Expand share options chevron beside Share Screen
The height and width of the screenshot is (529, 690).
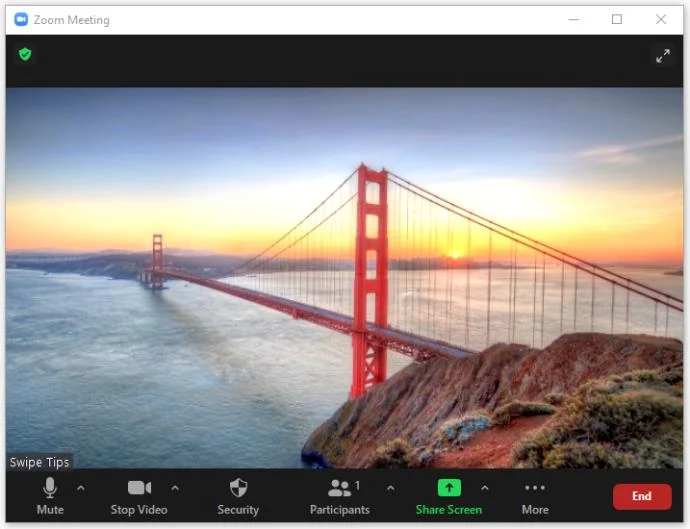point(484,488)
